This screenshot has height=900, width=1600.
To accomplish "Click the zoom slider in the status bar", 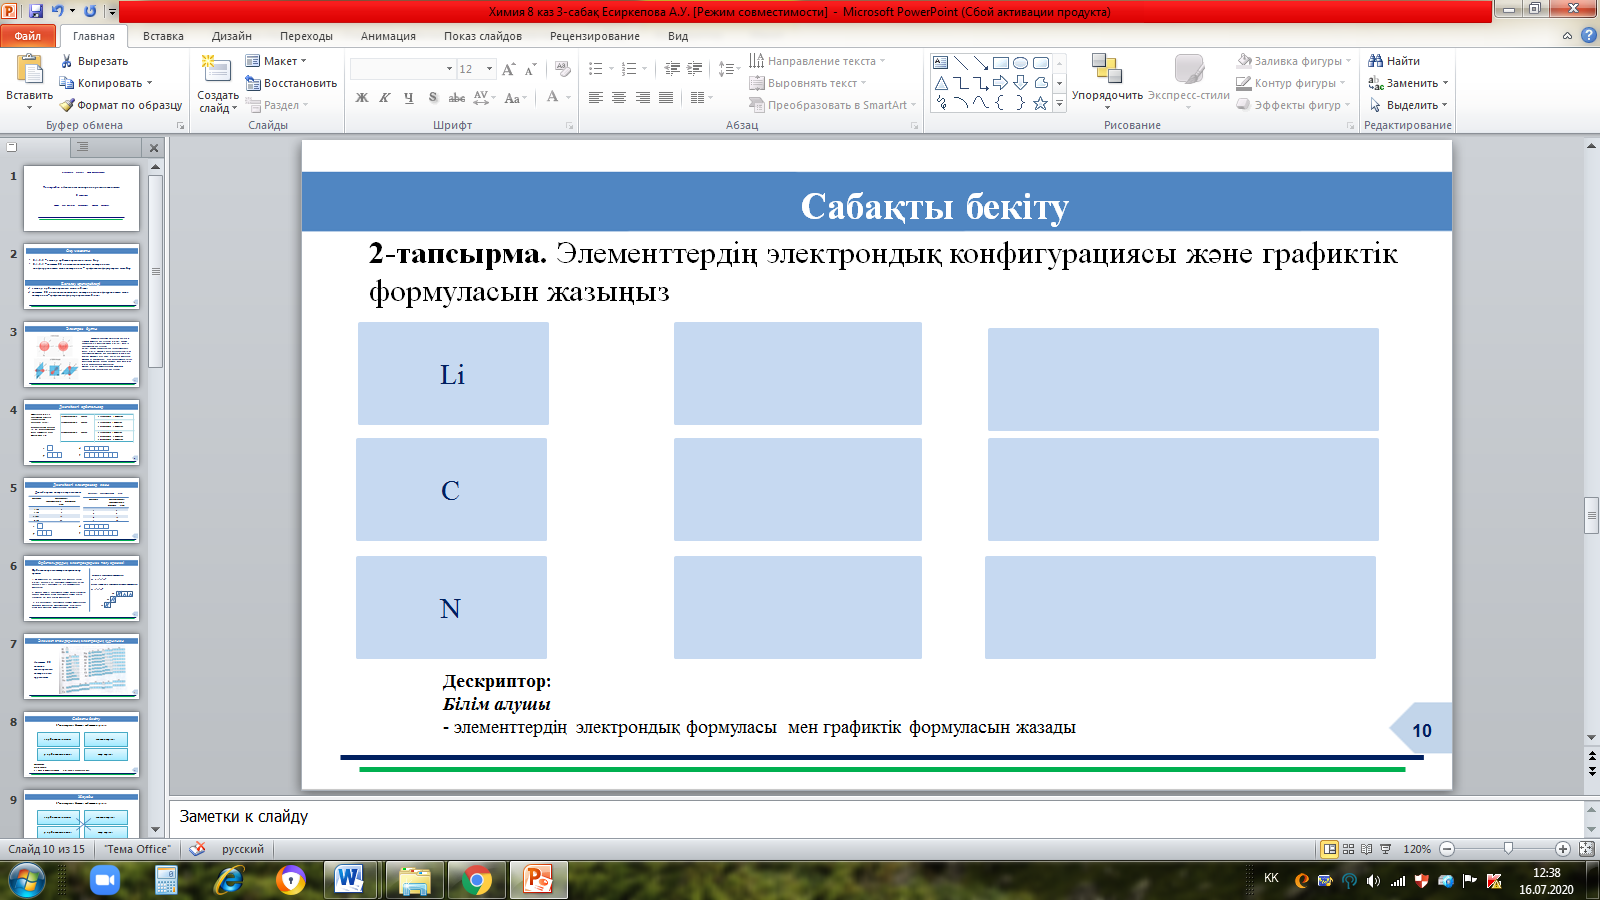I will tap(1507, 849).
